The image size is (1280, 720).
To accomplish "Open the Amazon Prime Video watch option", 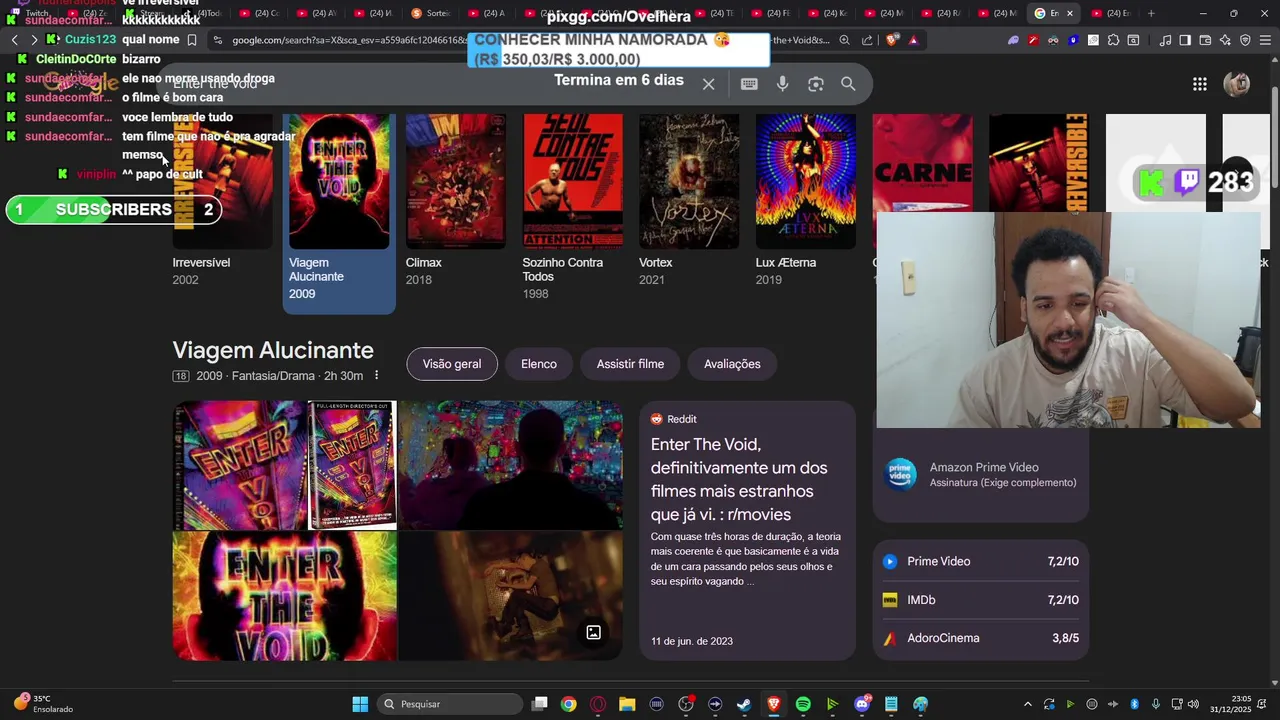I will tap(981, 474).
